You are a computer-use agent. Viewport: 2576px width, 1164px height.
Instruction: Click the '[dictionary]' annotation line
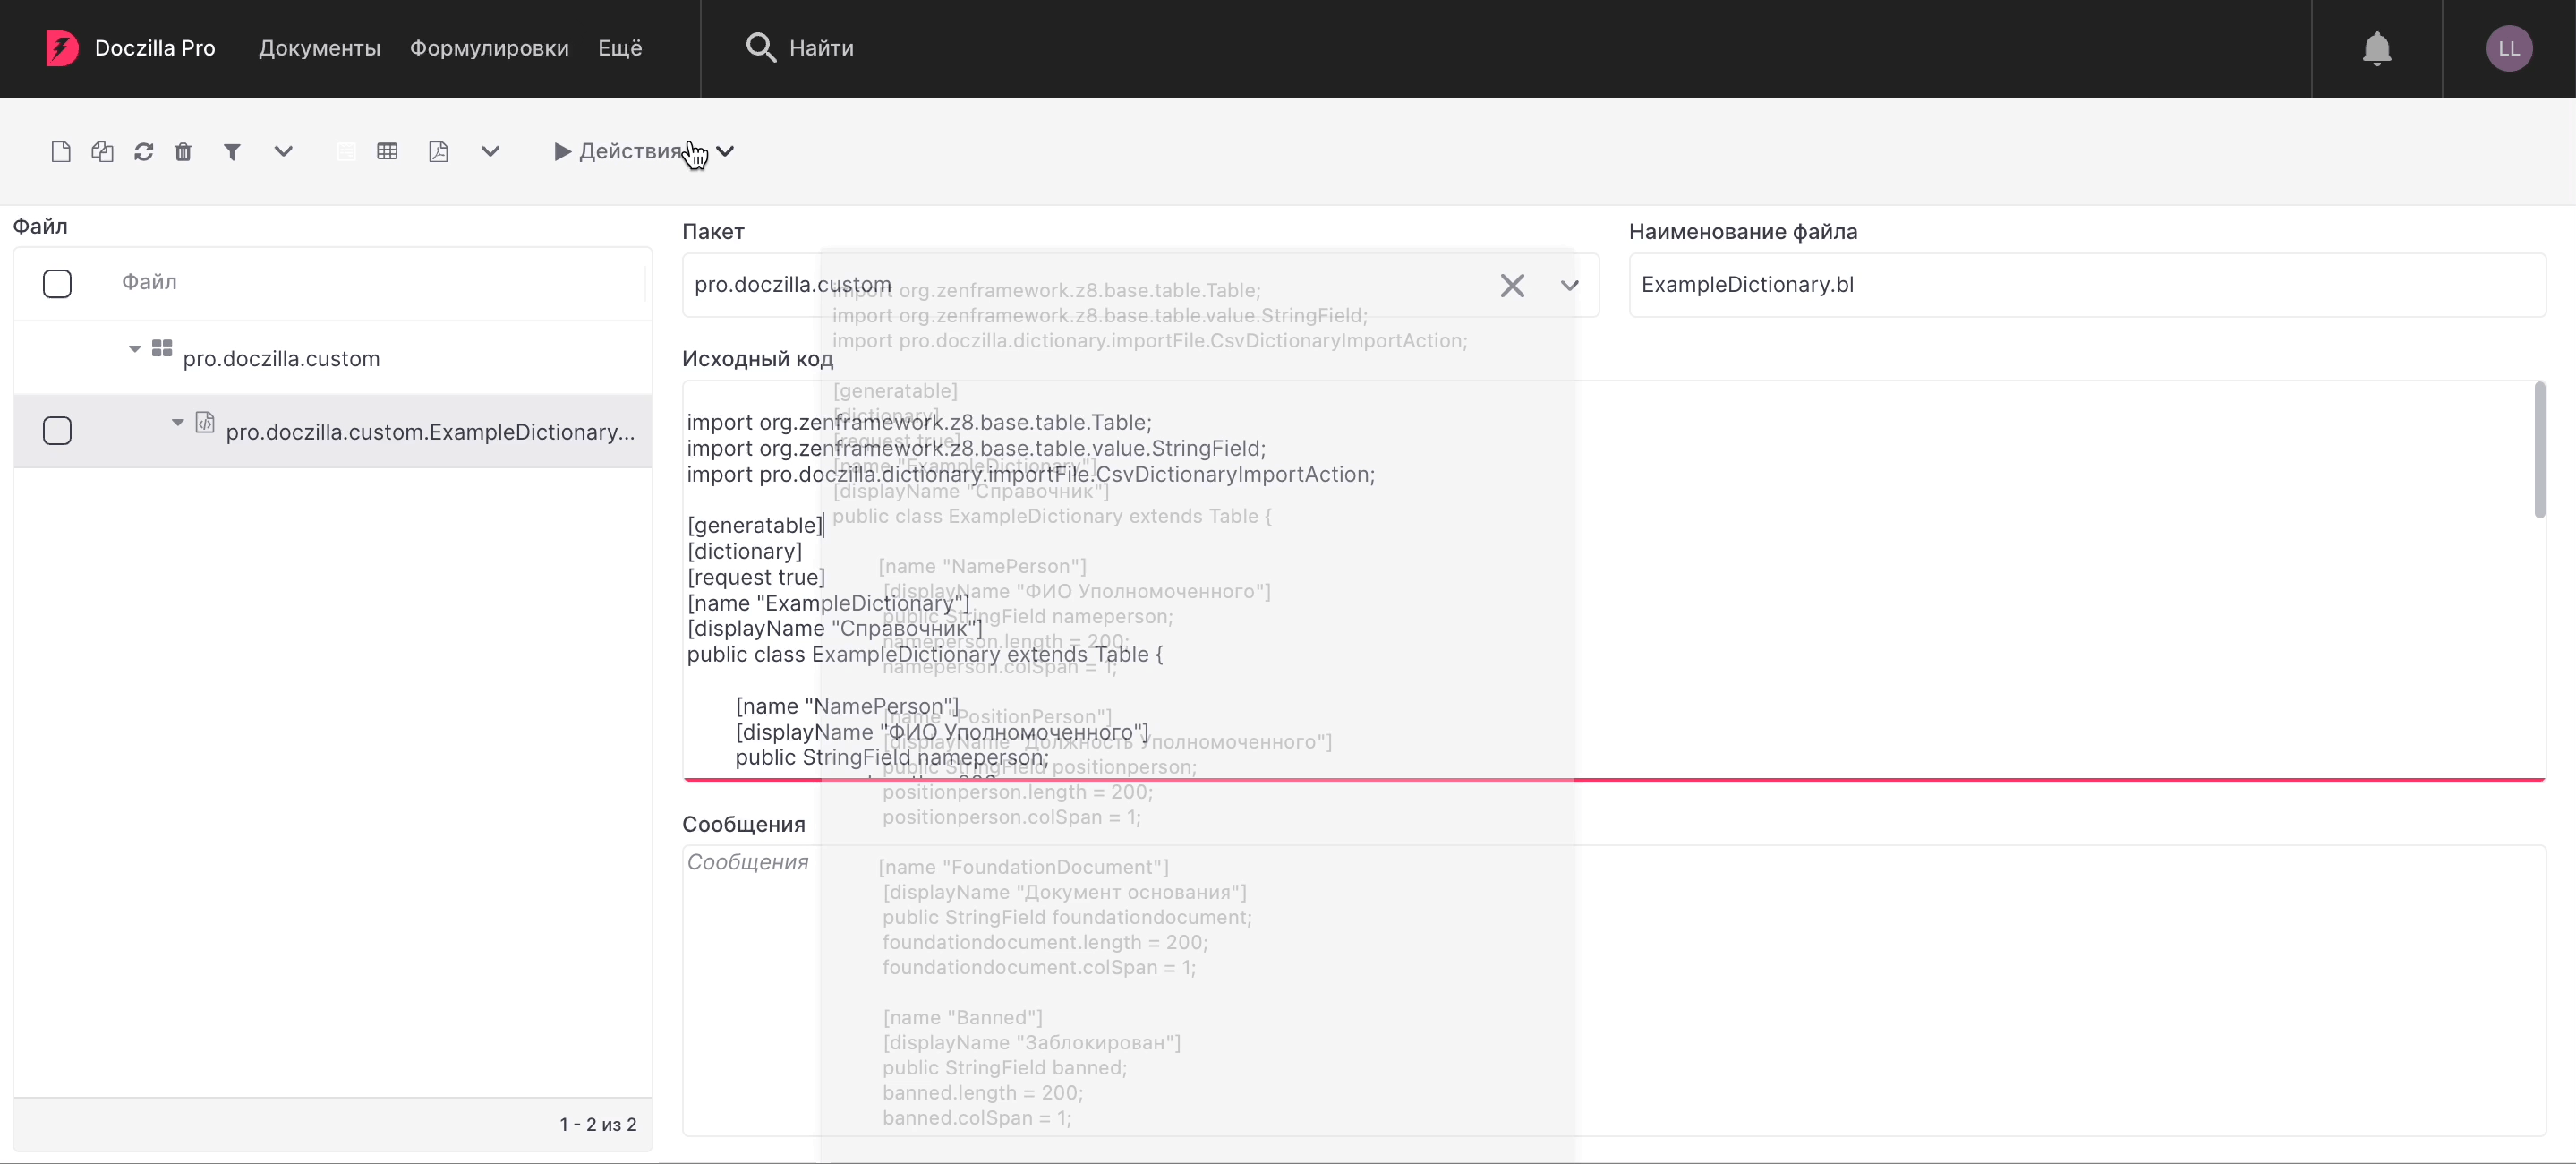pos(745,551)
